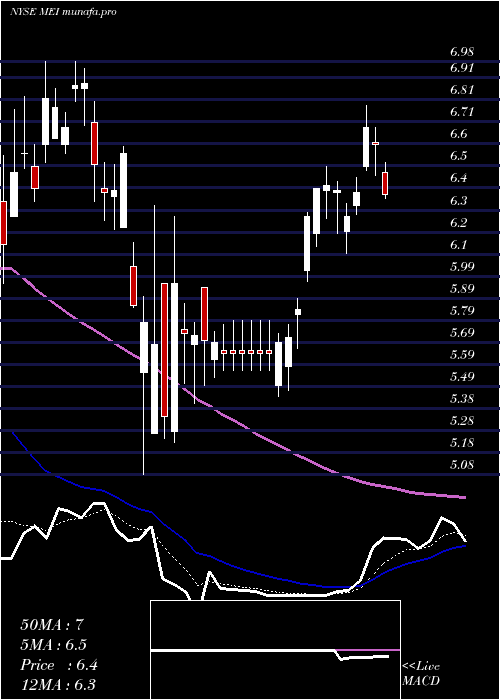Click the <<Live MACD label

[421, 674]
